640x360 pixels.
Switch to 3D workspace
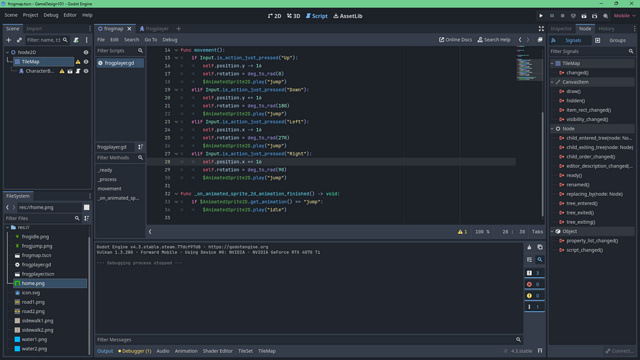pyautogui.click(x=293, y=16)
